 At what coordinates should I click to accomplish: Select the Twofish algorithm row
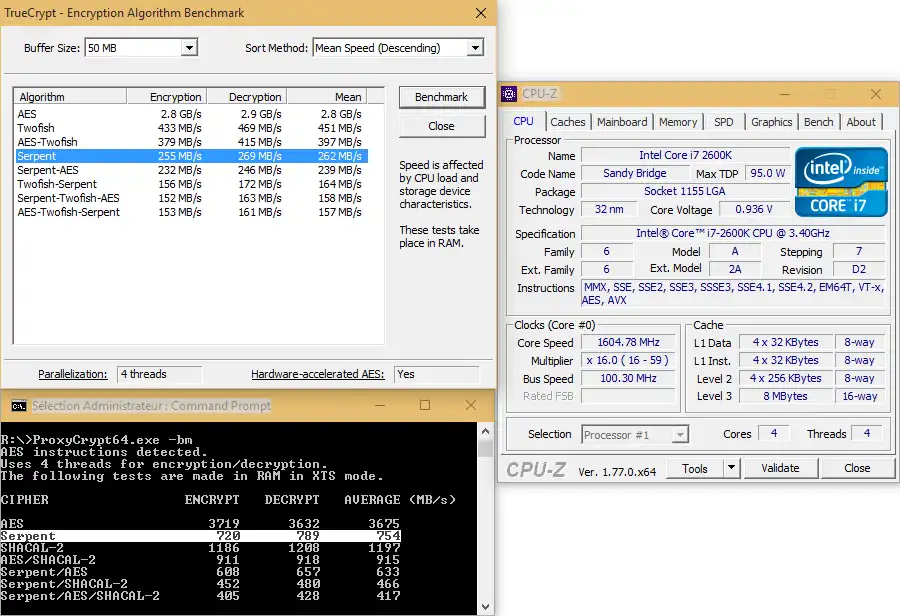[191, 128]
